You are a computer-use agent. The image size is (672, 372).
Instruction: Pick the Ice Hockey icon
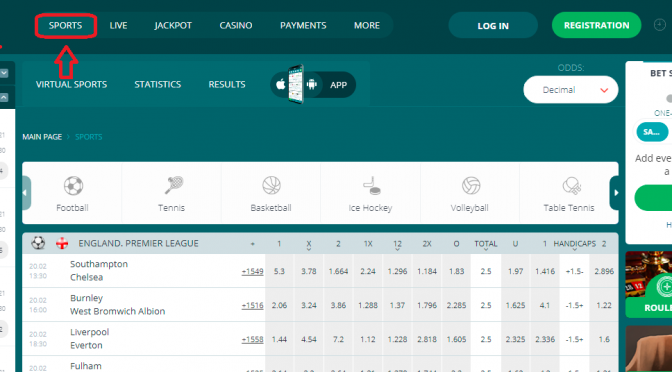point(372,186)
